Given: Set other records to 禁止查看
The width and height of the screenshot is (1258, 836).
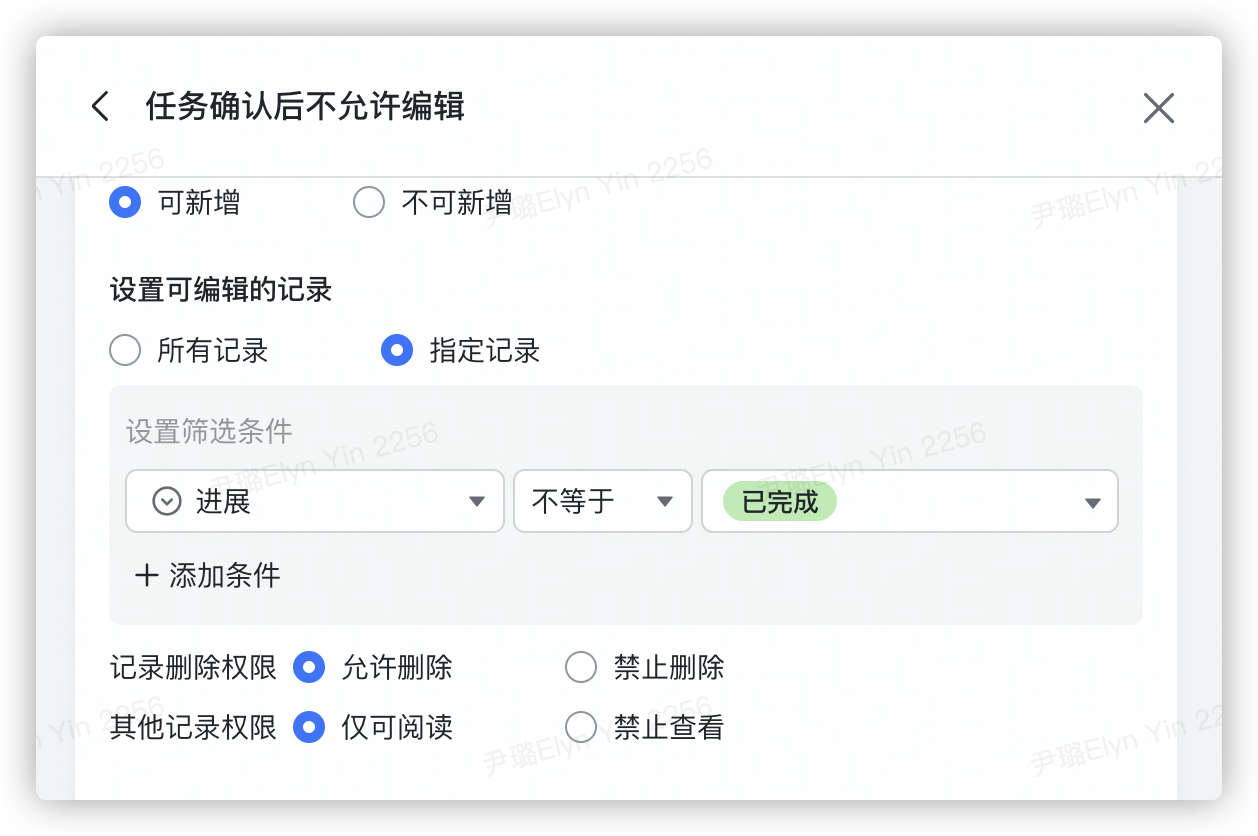Looking at the screenshot, I should tap(581, 727).
